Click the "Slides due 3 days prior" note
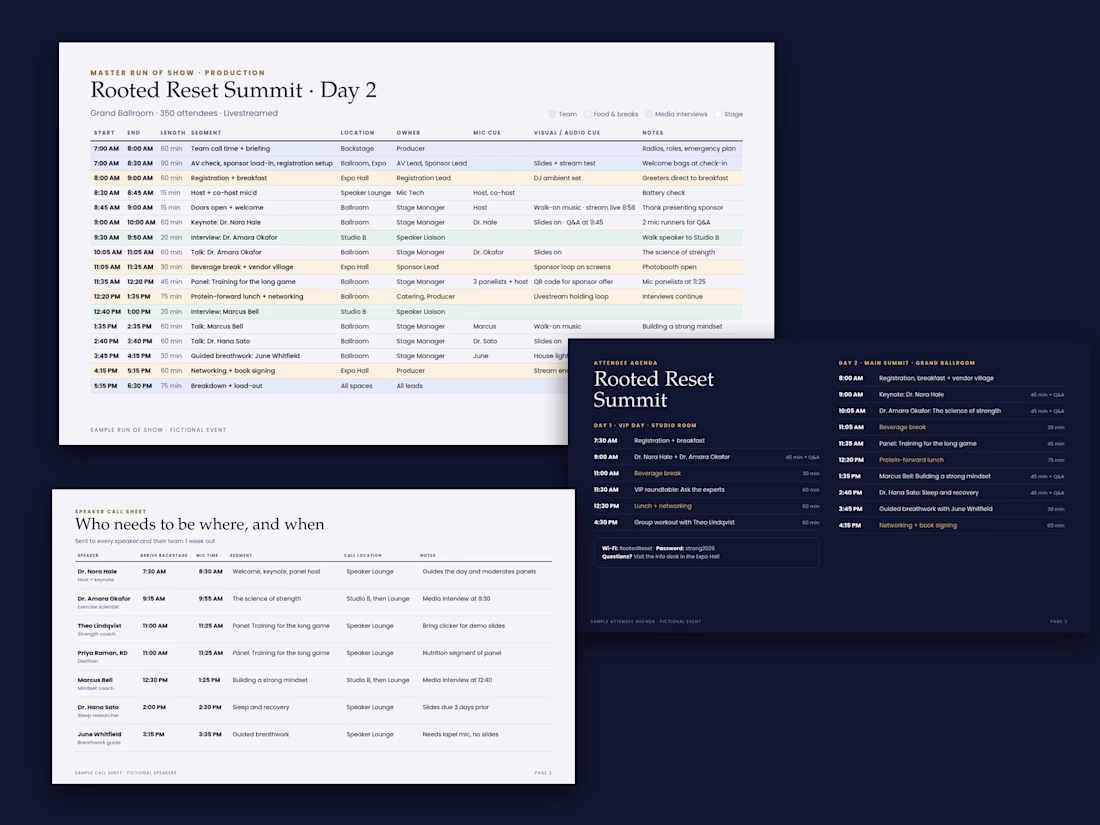This screenshot has height=825, width=1100. [x=456, y=707]
